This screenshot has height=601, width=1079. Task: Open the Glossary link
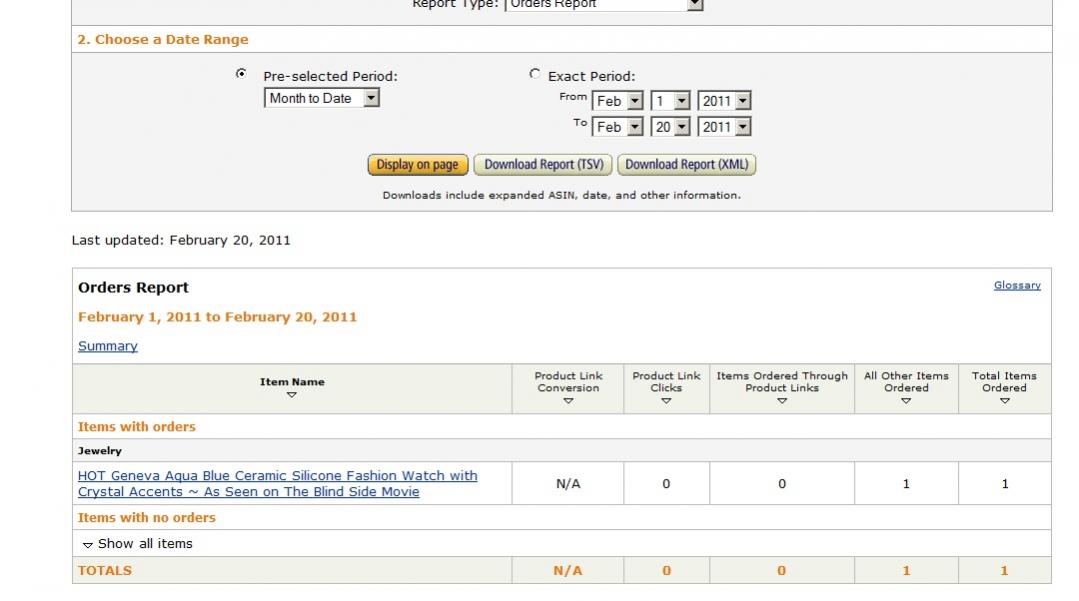[1016, 285]
